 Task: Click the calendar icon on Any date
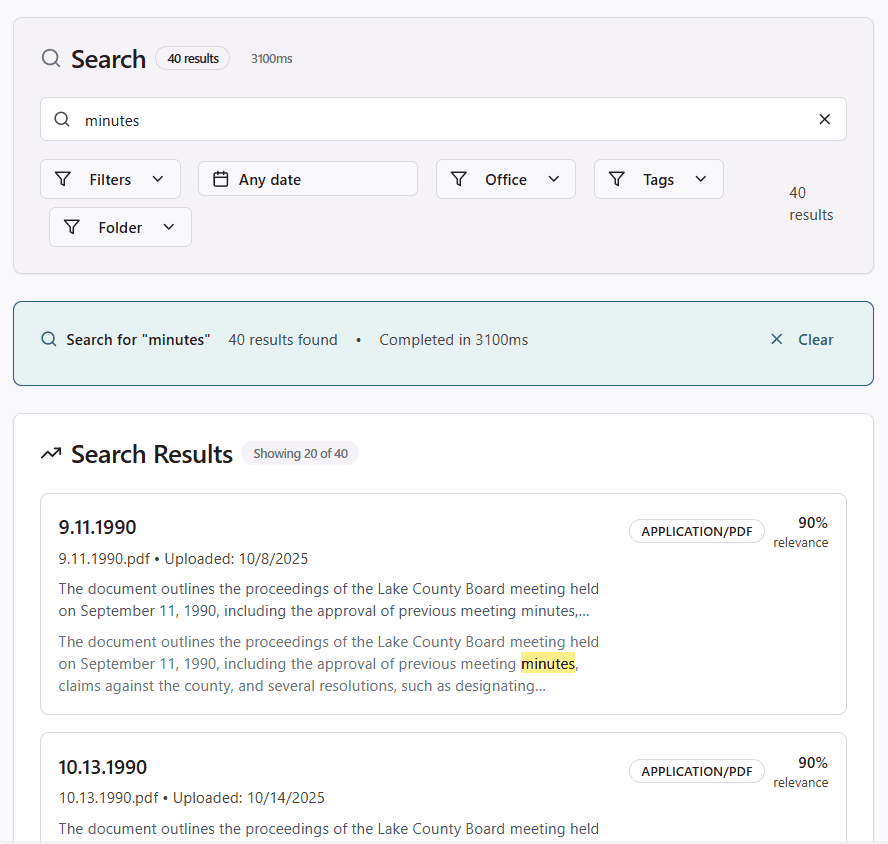pyautogui.click(x=220, y=179)
